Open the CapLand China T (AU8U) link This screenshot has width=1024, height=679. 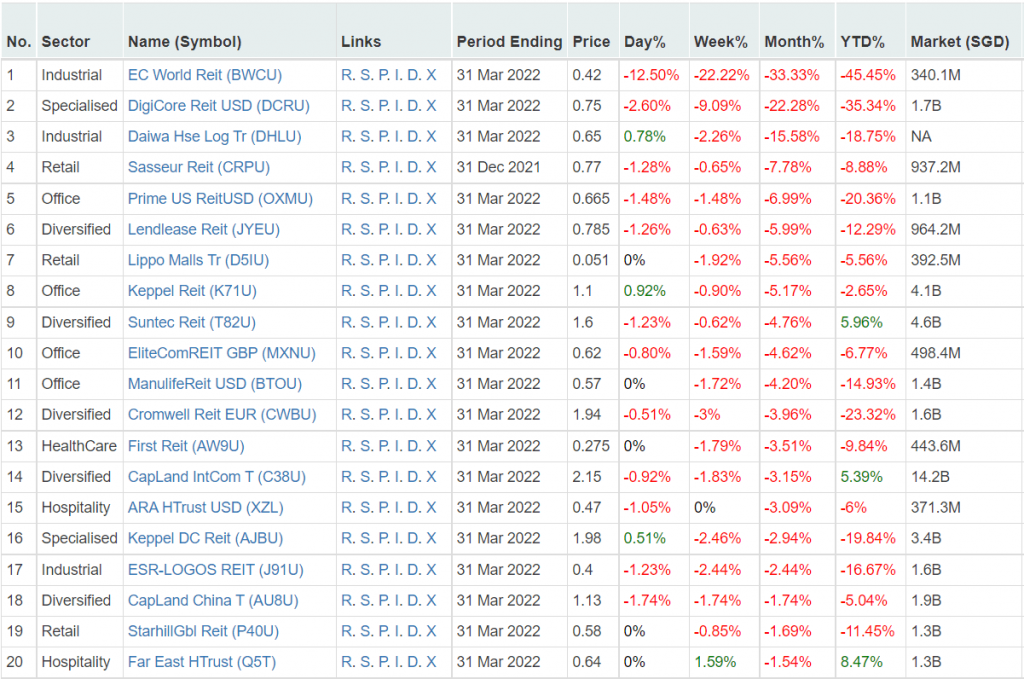click(x=213, y=600)
